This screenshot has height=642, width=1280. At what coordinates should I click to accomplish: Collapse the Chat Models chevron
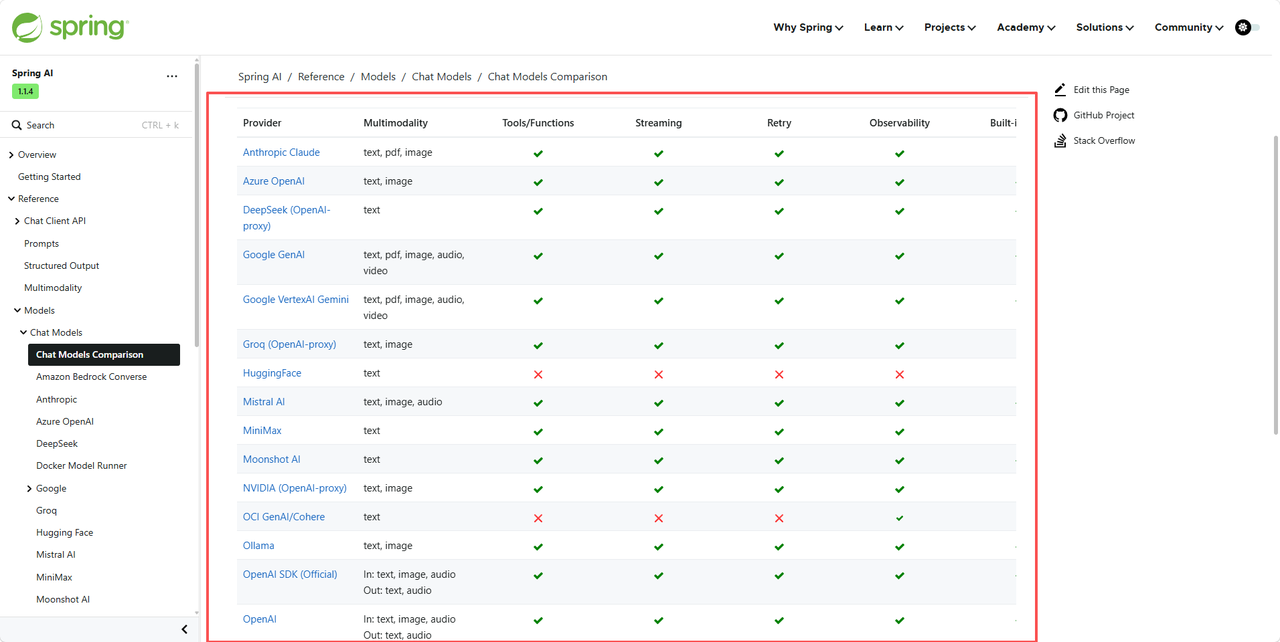point(23,332)
